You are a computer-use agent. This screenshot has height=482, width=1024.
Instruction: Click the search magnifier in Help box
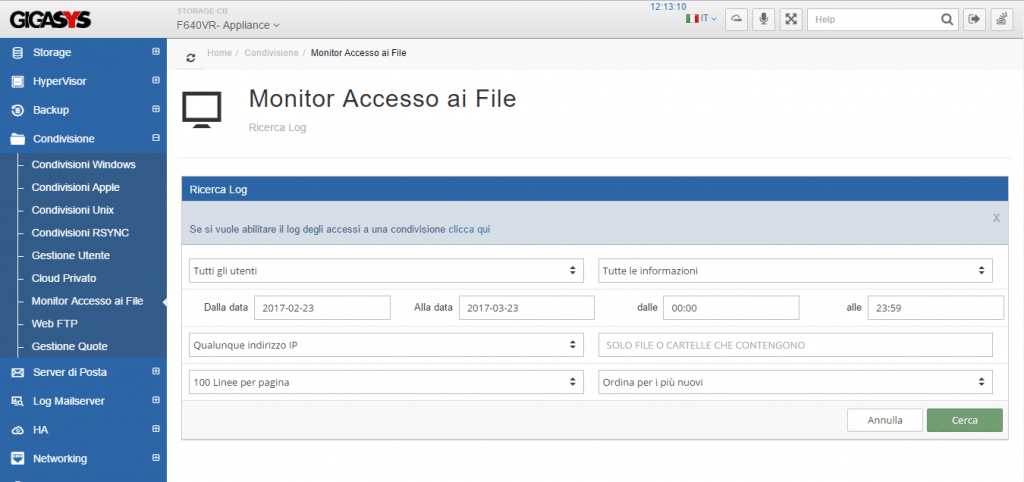[946, 20]
